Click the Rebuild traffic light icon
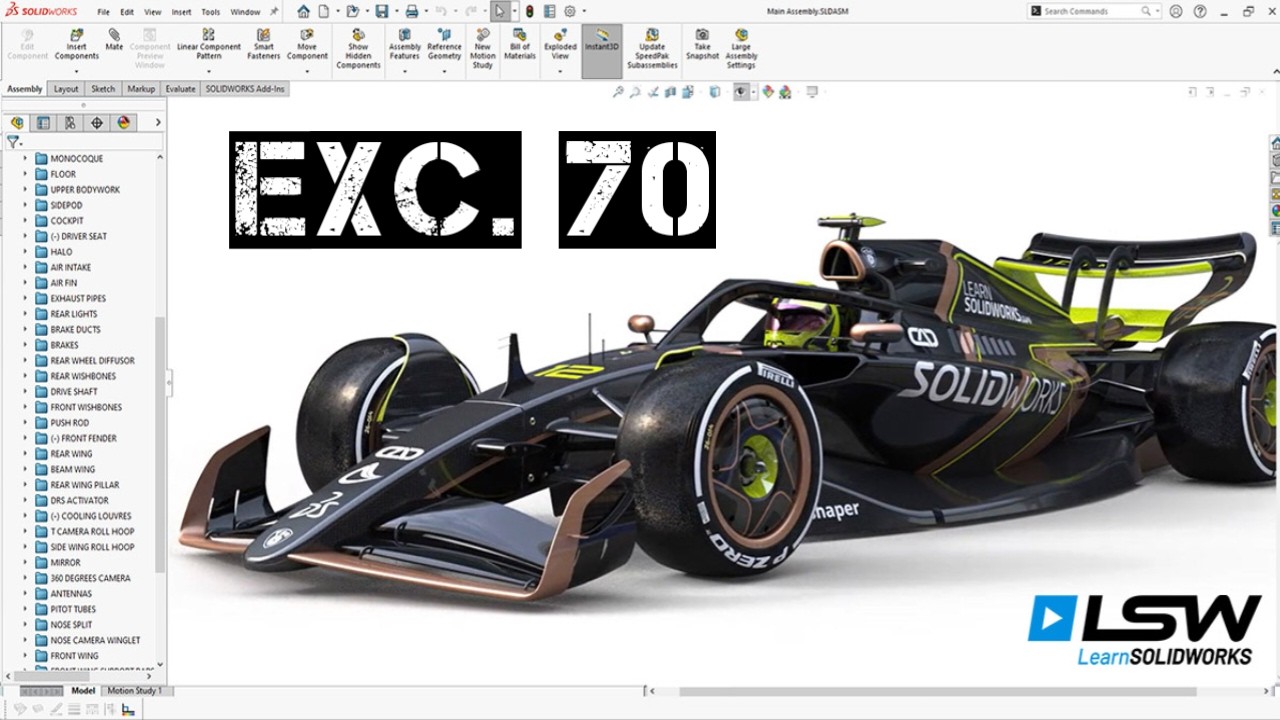Viewport: 1280px width, 720px height. (529, 11)
